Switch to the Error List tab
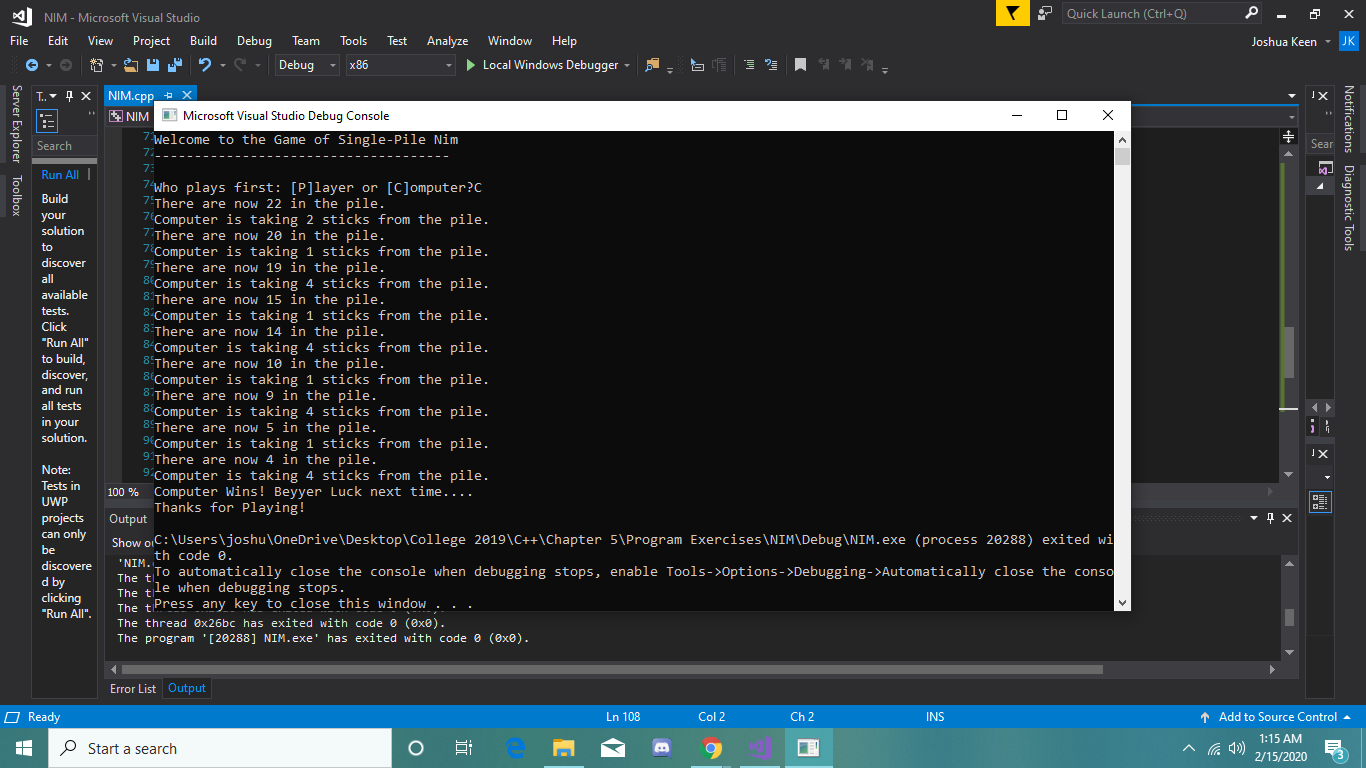 [x=132, y=688]
